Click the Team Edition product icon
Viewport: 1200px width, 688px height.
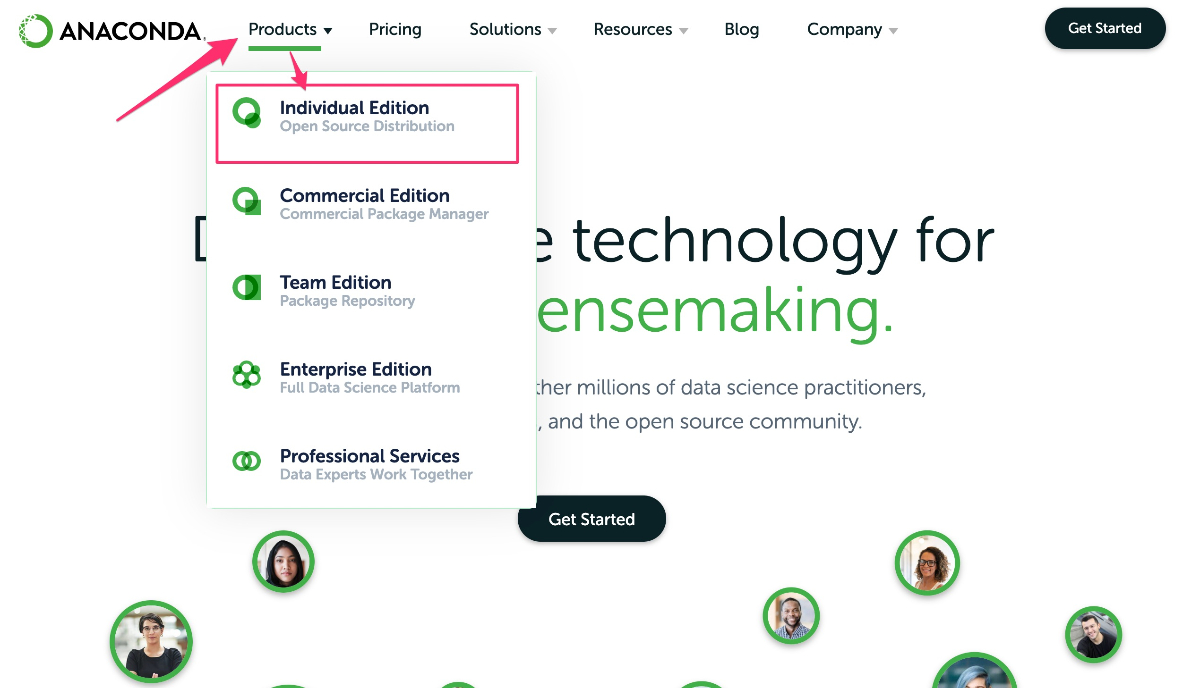[247, 288]
